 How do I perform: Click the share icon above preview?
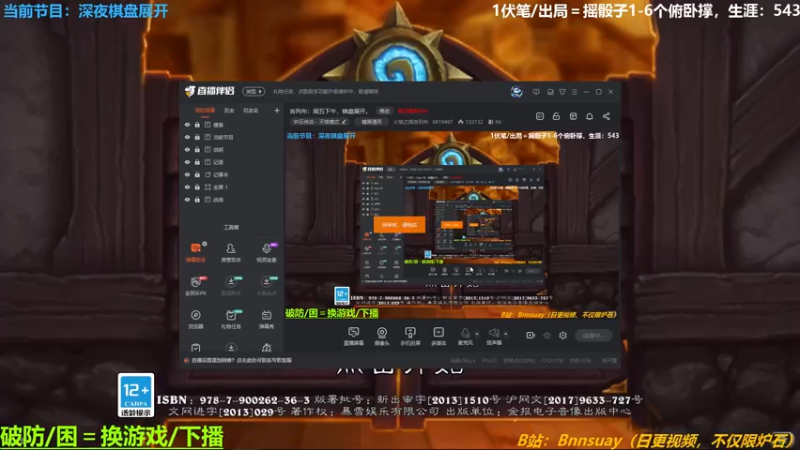606,116
